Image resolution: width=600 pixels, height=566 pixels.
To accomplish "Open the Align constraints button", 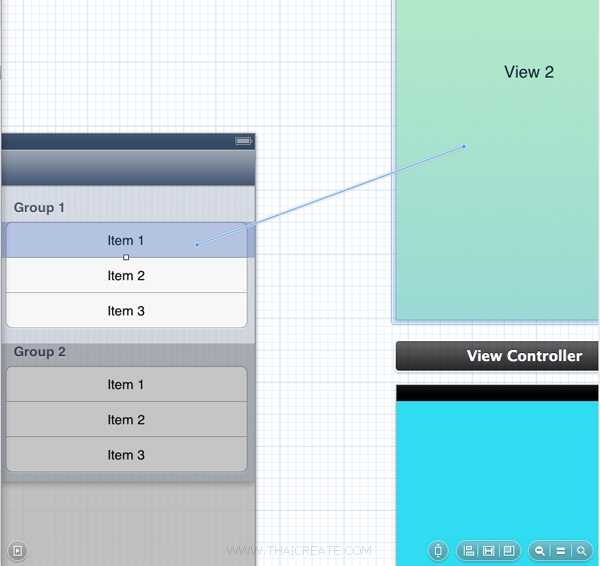I will click(x=469, y=551).
